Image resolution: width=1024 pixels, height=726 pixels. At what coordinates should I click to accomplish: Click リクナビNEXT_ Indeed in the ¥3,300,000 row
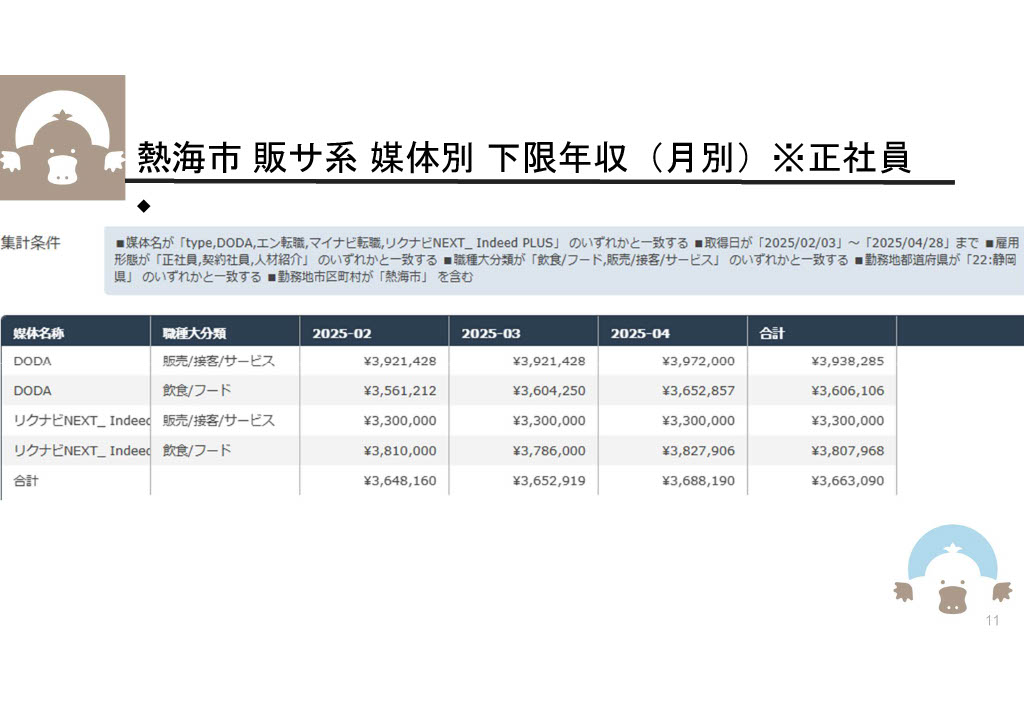click(x=82, y=420)
